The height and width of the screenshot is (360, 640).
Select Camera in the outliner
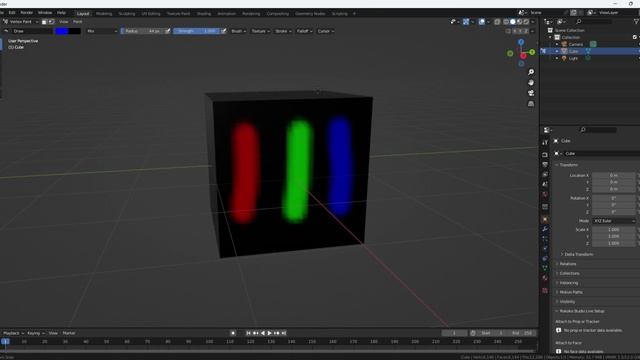coord(576,44)
